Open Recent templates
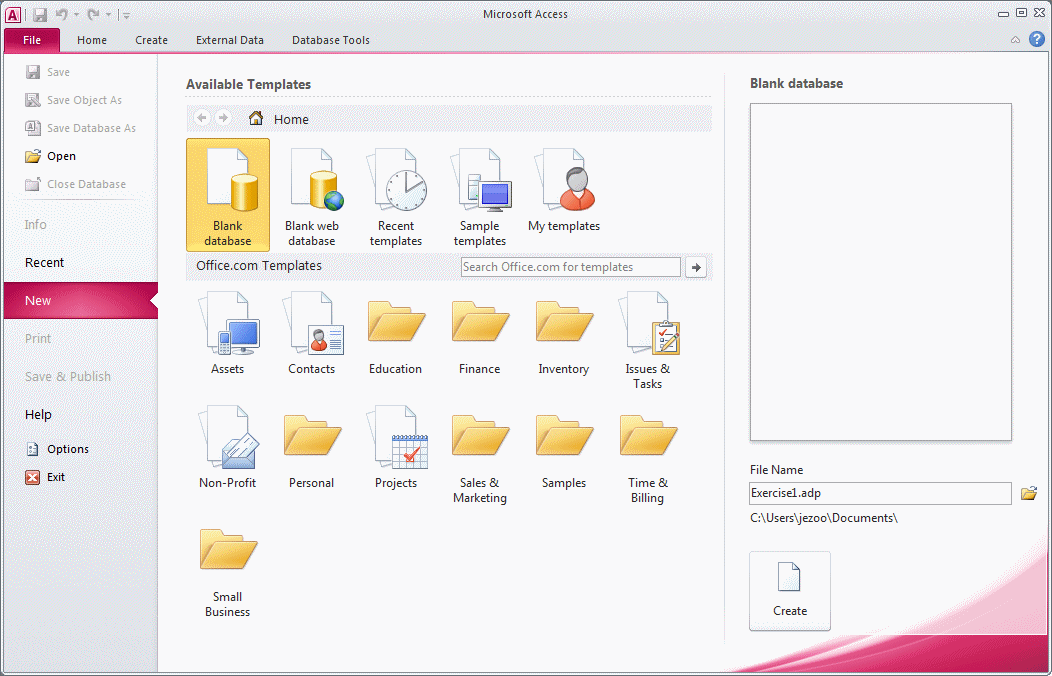 point(396,194)
